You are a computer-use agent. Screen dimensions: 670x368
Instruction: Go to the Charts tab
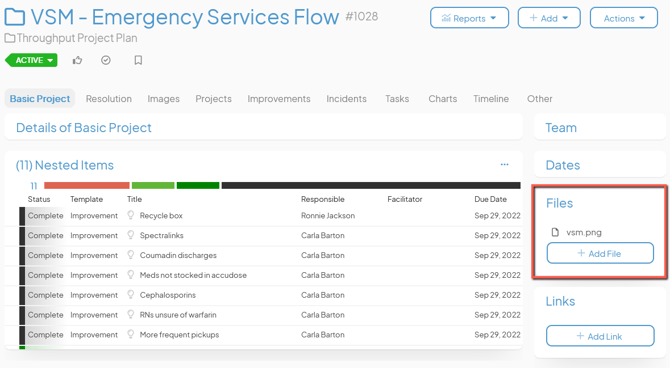pos(443,99)
